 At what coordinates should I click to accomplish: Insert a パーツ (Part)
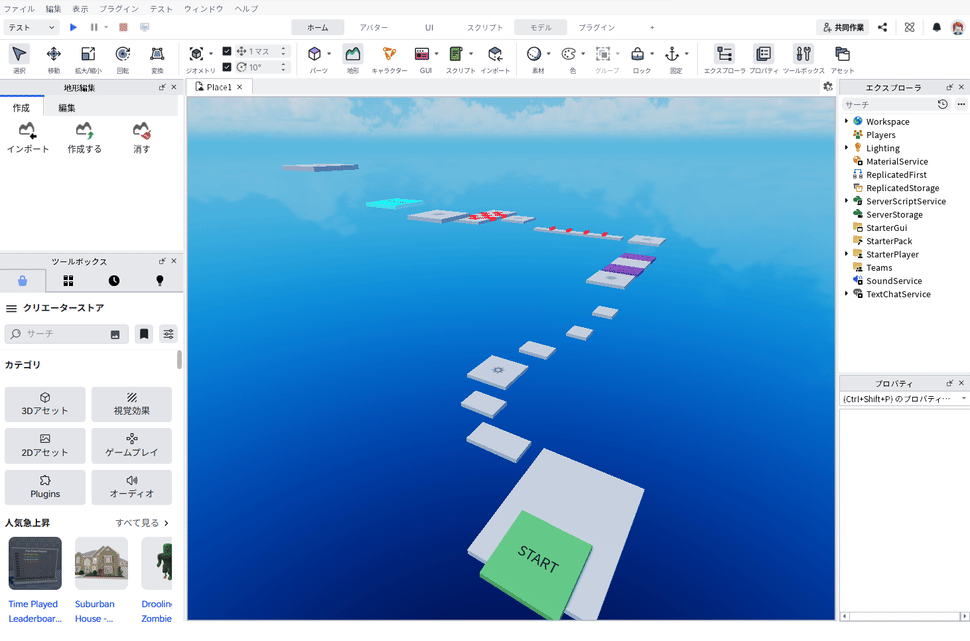315,54
